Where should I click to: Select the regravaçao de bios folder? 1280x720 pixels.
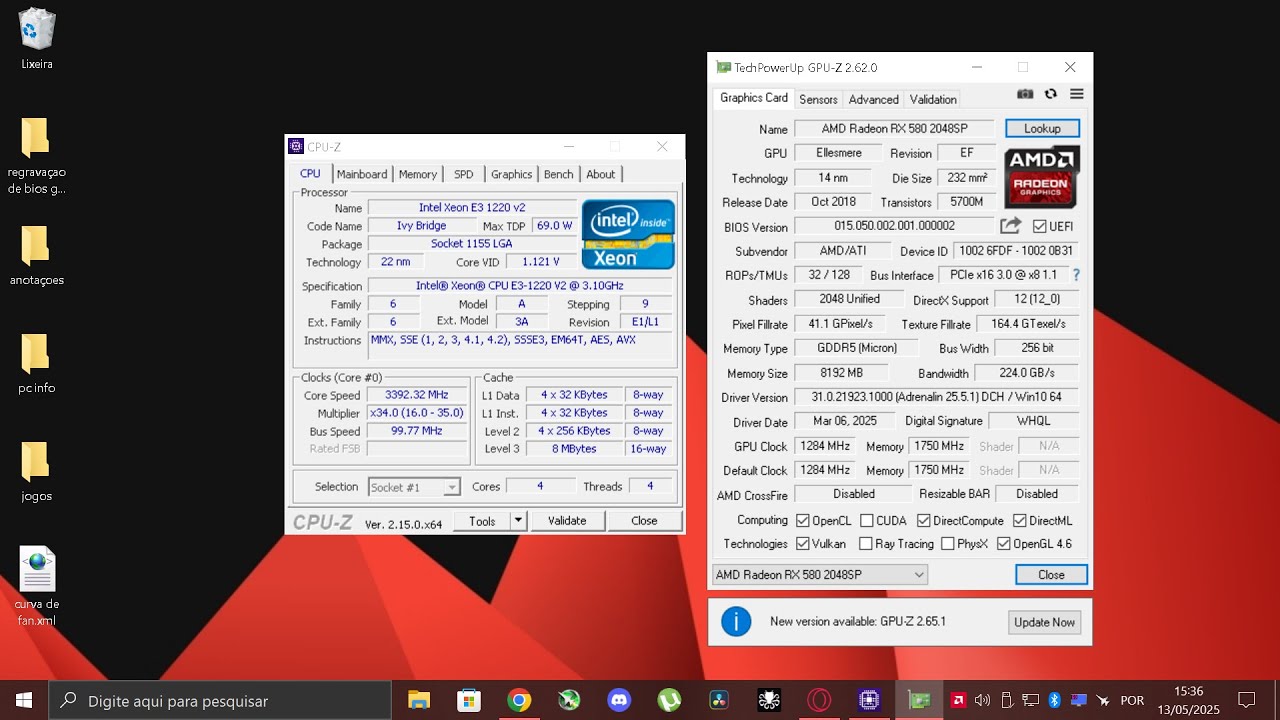pos(37,156)
